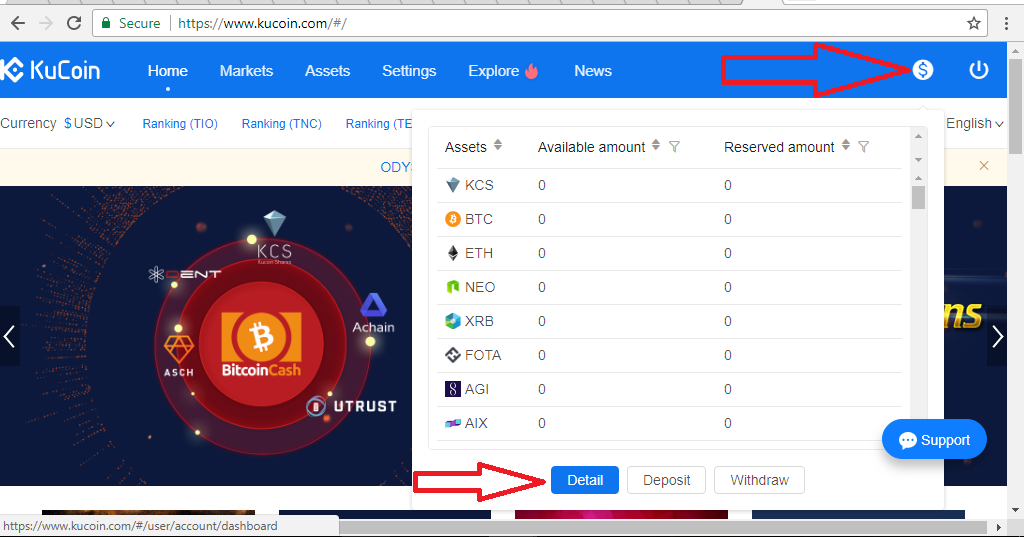Open the Assets menu
The width and height of the screenshot is (1024, 537).
pos(327,71)
